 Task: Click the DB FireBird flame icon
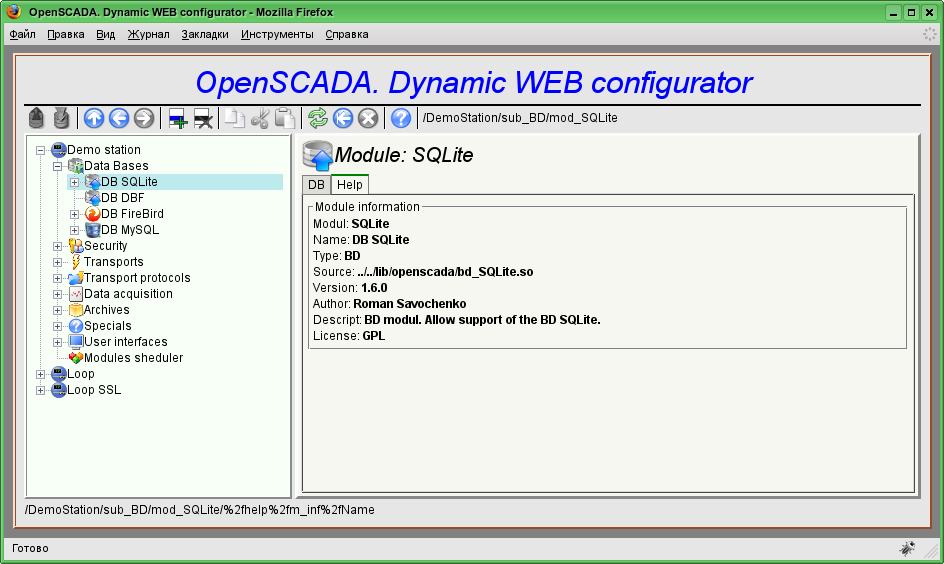click(x=92, y=214)
